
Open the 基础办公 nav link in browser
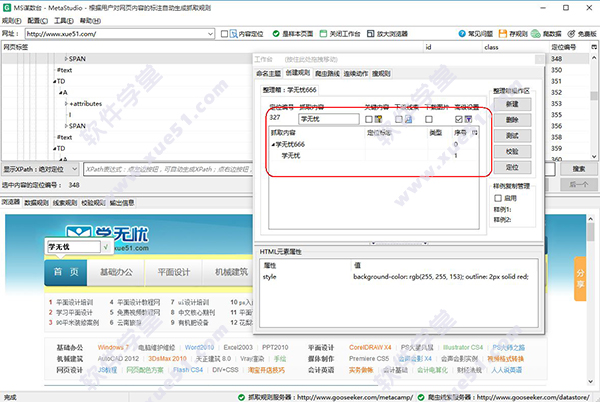click(x=116, y=272)
